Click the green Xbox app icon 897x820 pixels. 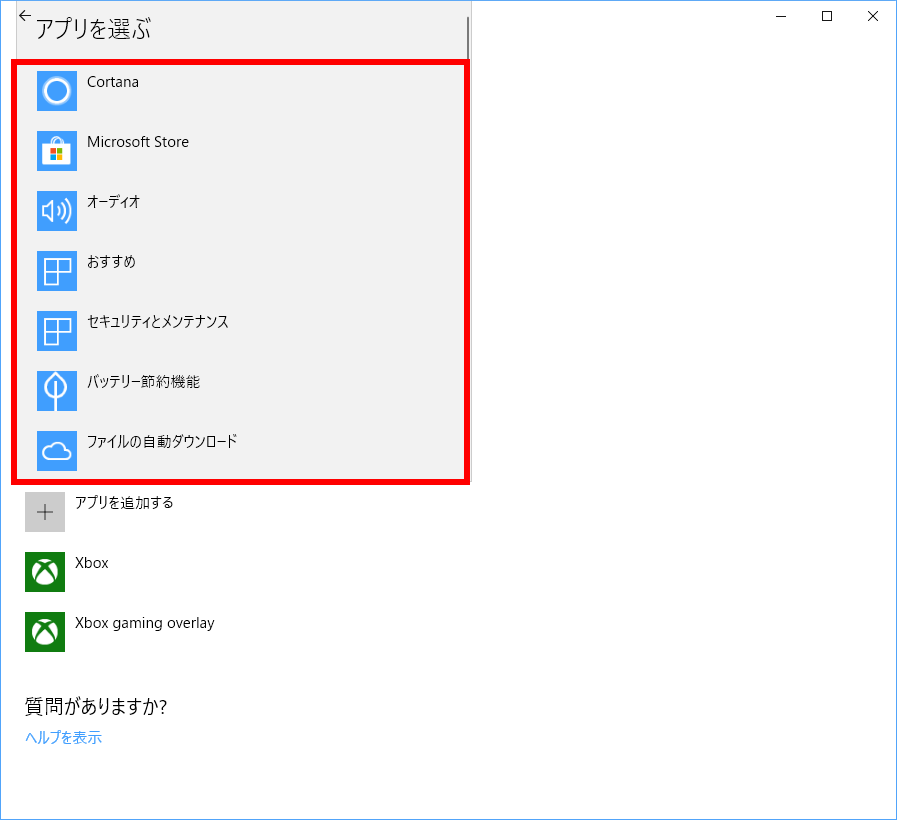(x=45, y=572)
